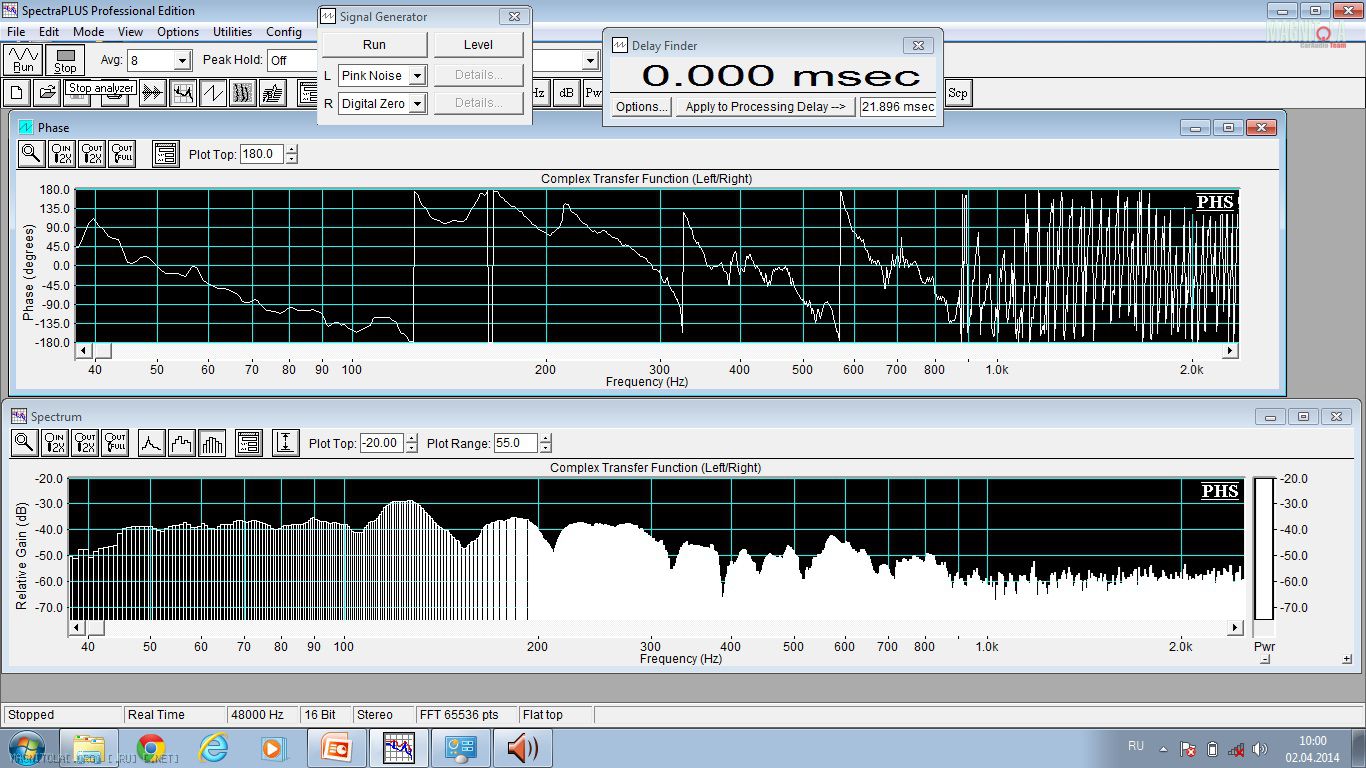Click Apply to Processing Delay button
Image resolution: width=1366 pixels, height=768 pixels.
tap(765, 107)
